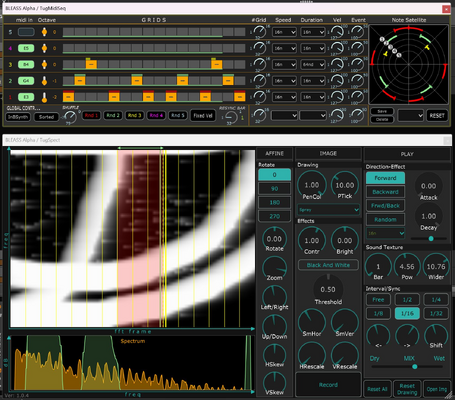Click the E5 midi in note box
Screen dimensions: 455x400
[26, 48]
